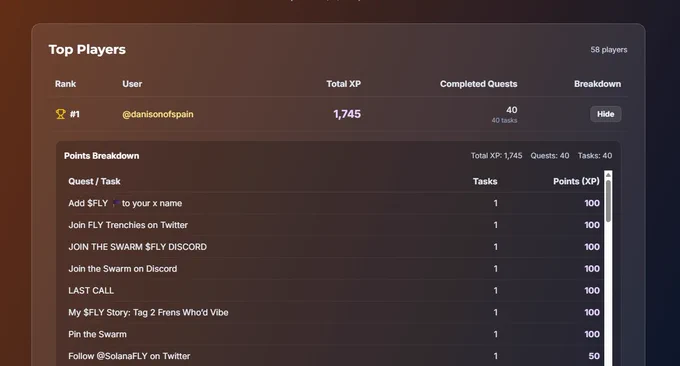Open the @danisonofspain user profile link

[x=158, y=114]
